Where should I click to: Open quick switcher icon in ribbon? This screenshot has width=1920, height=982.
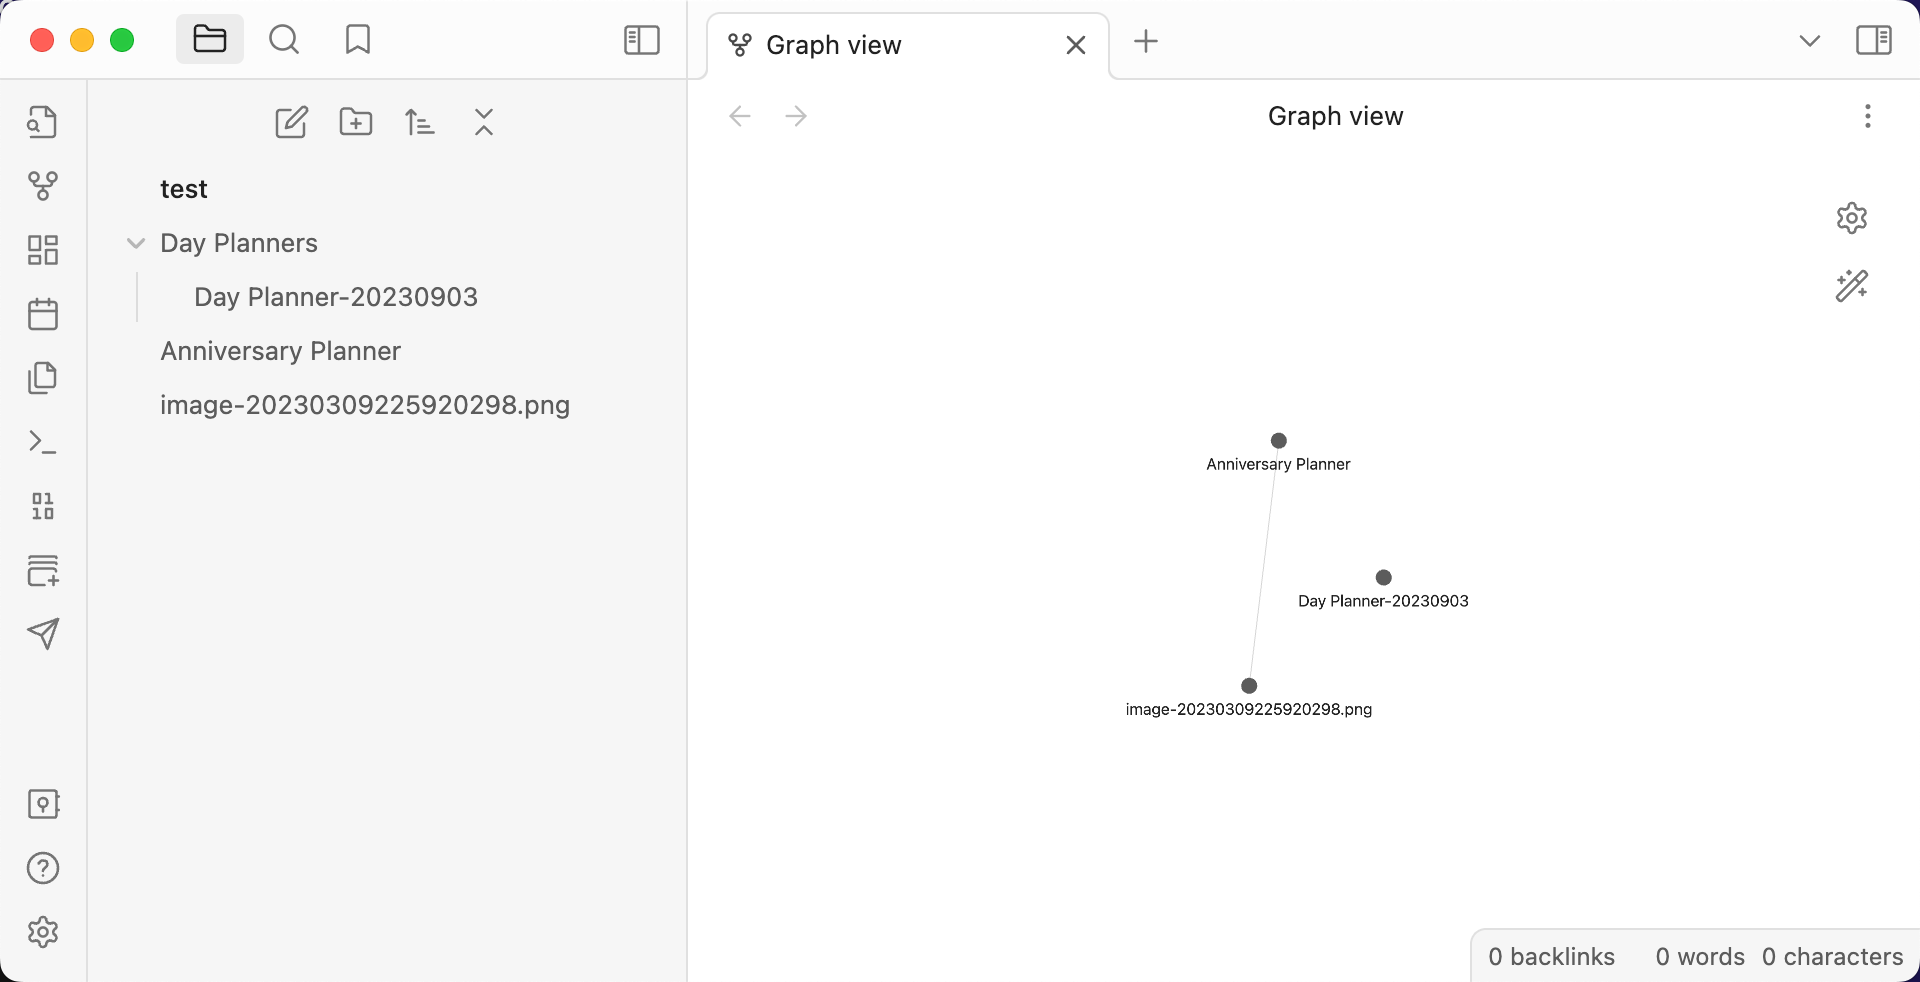coord(42,122)
